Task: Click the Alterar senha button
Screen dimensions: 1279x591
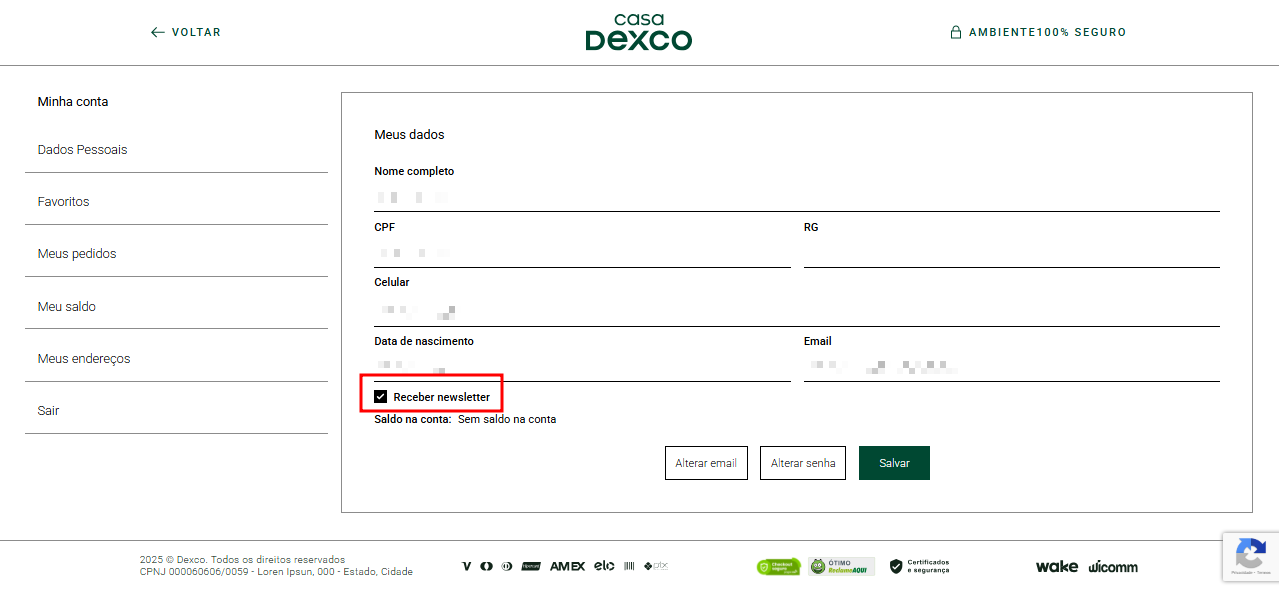Action: 802,462
